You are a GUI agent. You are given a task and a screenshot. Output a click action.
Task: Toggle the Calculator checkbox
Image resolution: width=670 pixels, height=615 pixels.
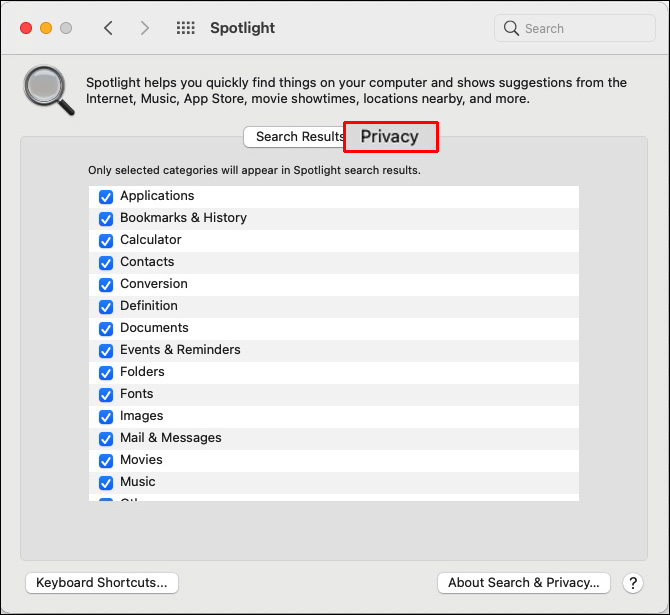pyautogui.click(x=106, y=241)
